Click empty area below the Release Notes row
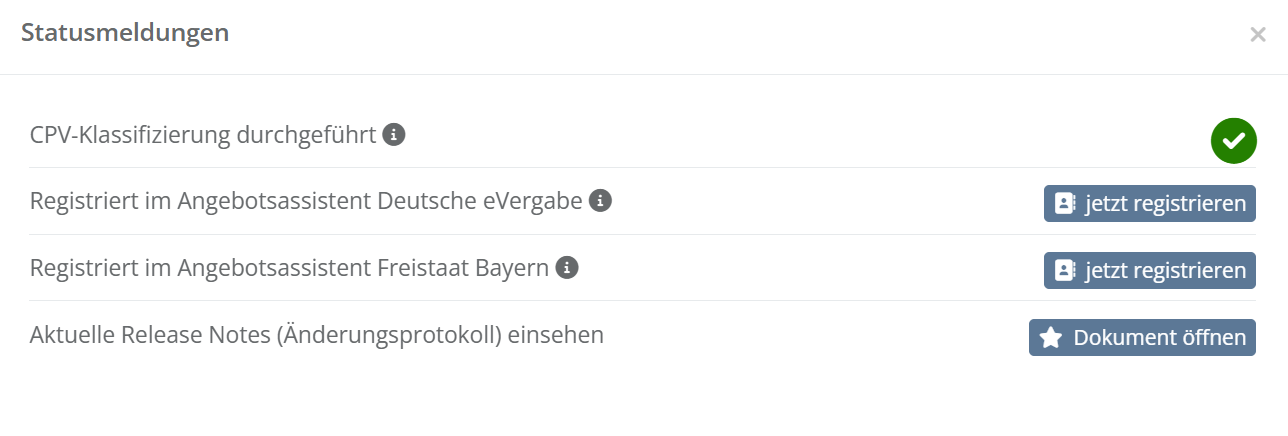Screen dimensions: 1288x436 click(x=640, y=400)
